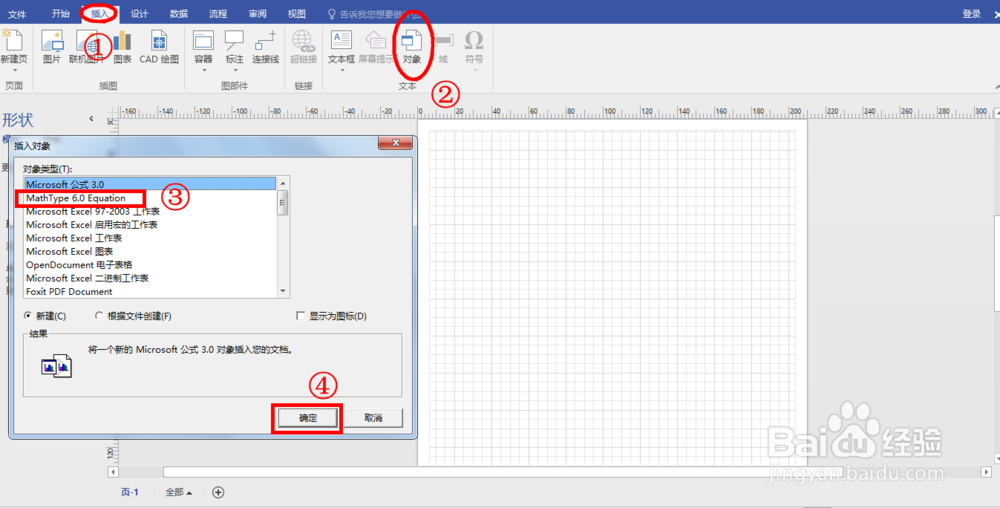Select Microsoft Excel 97-2003 工作表 entry
Image resolution: width=1000 pixels, height=508 pixels.
(150, 212)
